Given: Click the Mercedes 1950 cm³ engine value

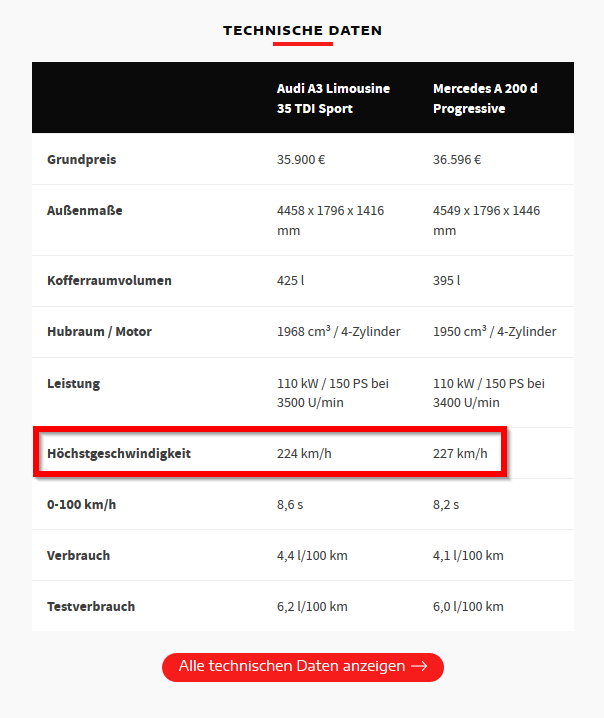Looking at the screenshot, I should click(x=494, y=331).
